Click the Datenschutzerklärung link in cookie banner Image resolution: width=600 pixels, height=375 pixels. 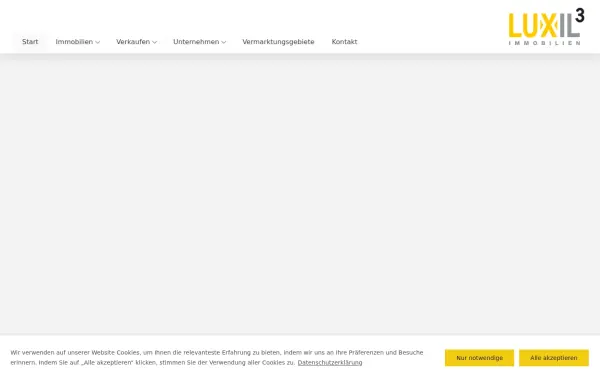click(x=330, y=362)
